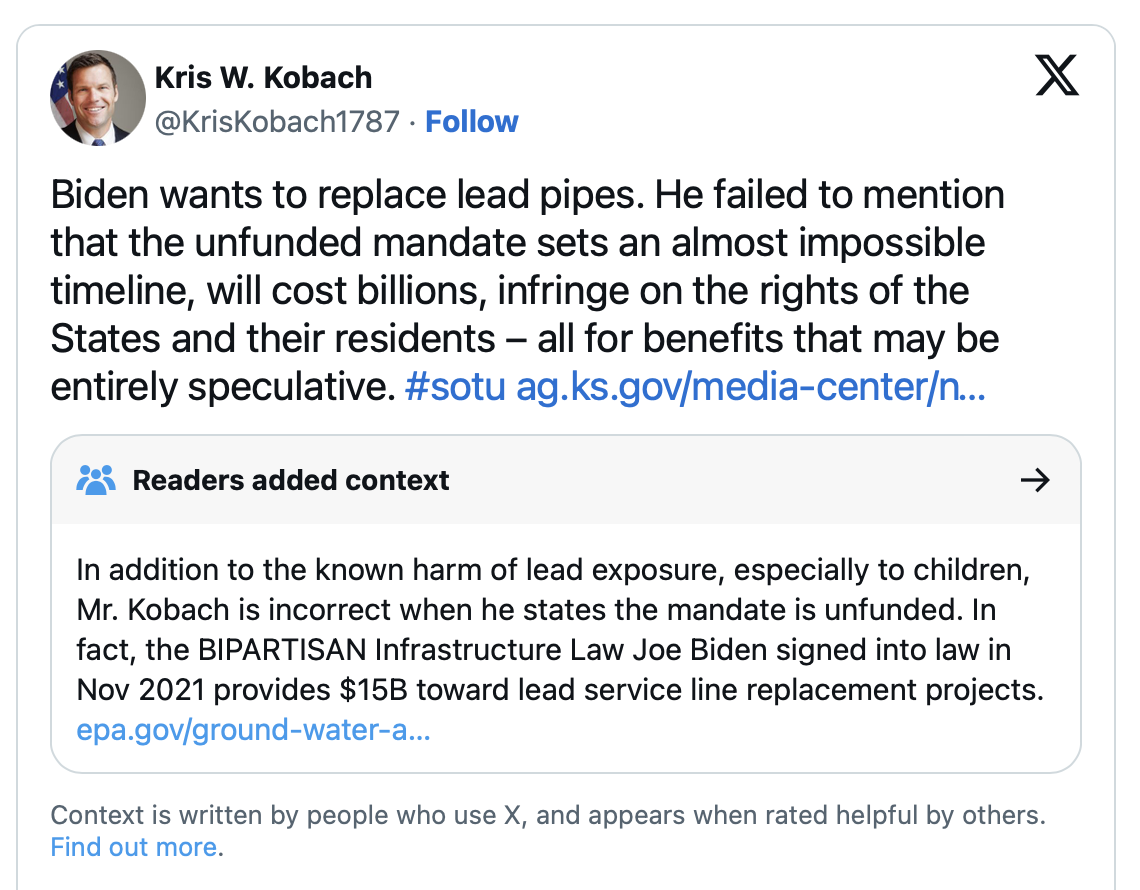Click "Mr. Kobach is incorrect" in the note
Screen dimensions: 1140x890
click(x=202, y=610)
